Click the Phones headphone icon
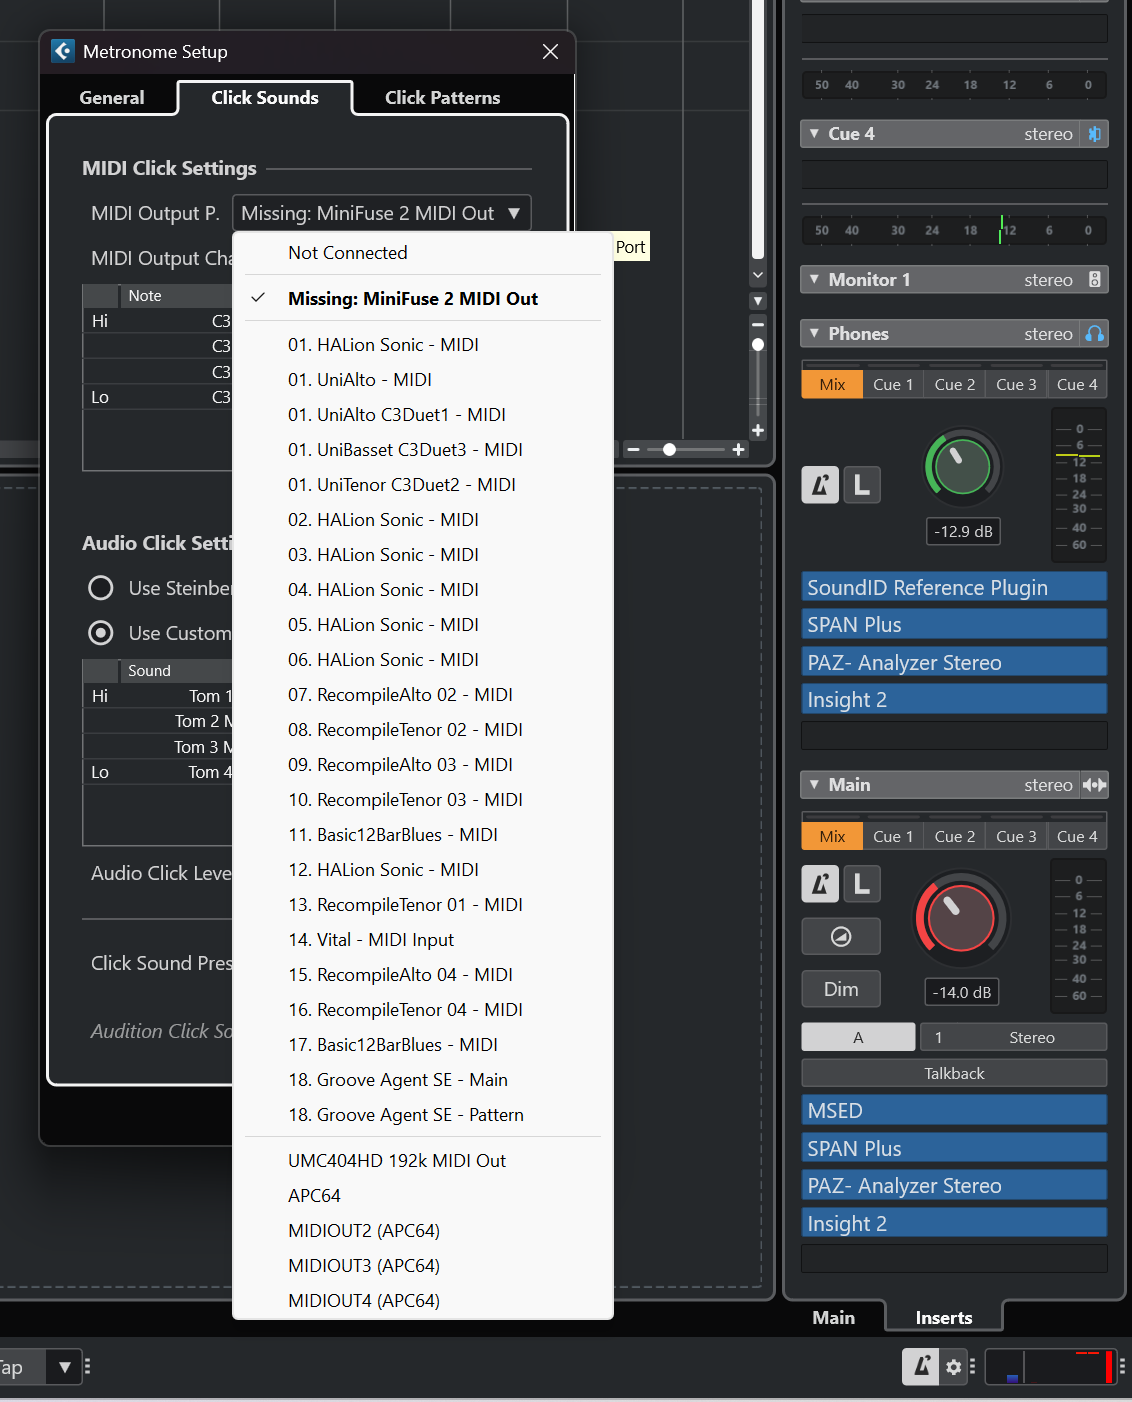The width and height of the screenshot is (1132, 1402). click(x=1094, y=334)
